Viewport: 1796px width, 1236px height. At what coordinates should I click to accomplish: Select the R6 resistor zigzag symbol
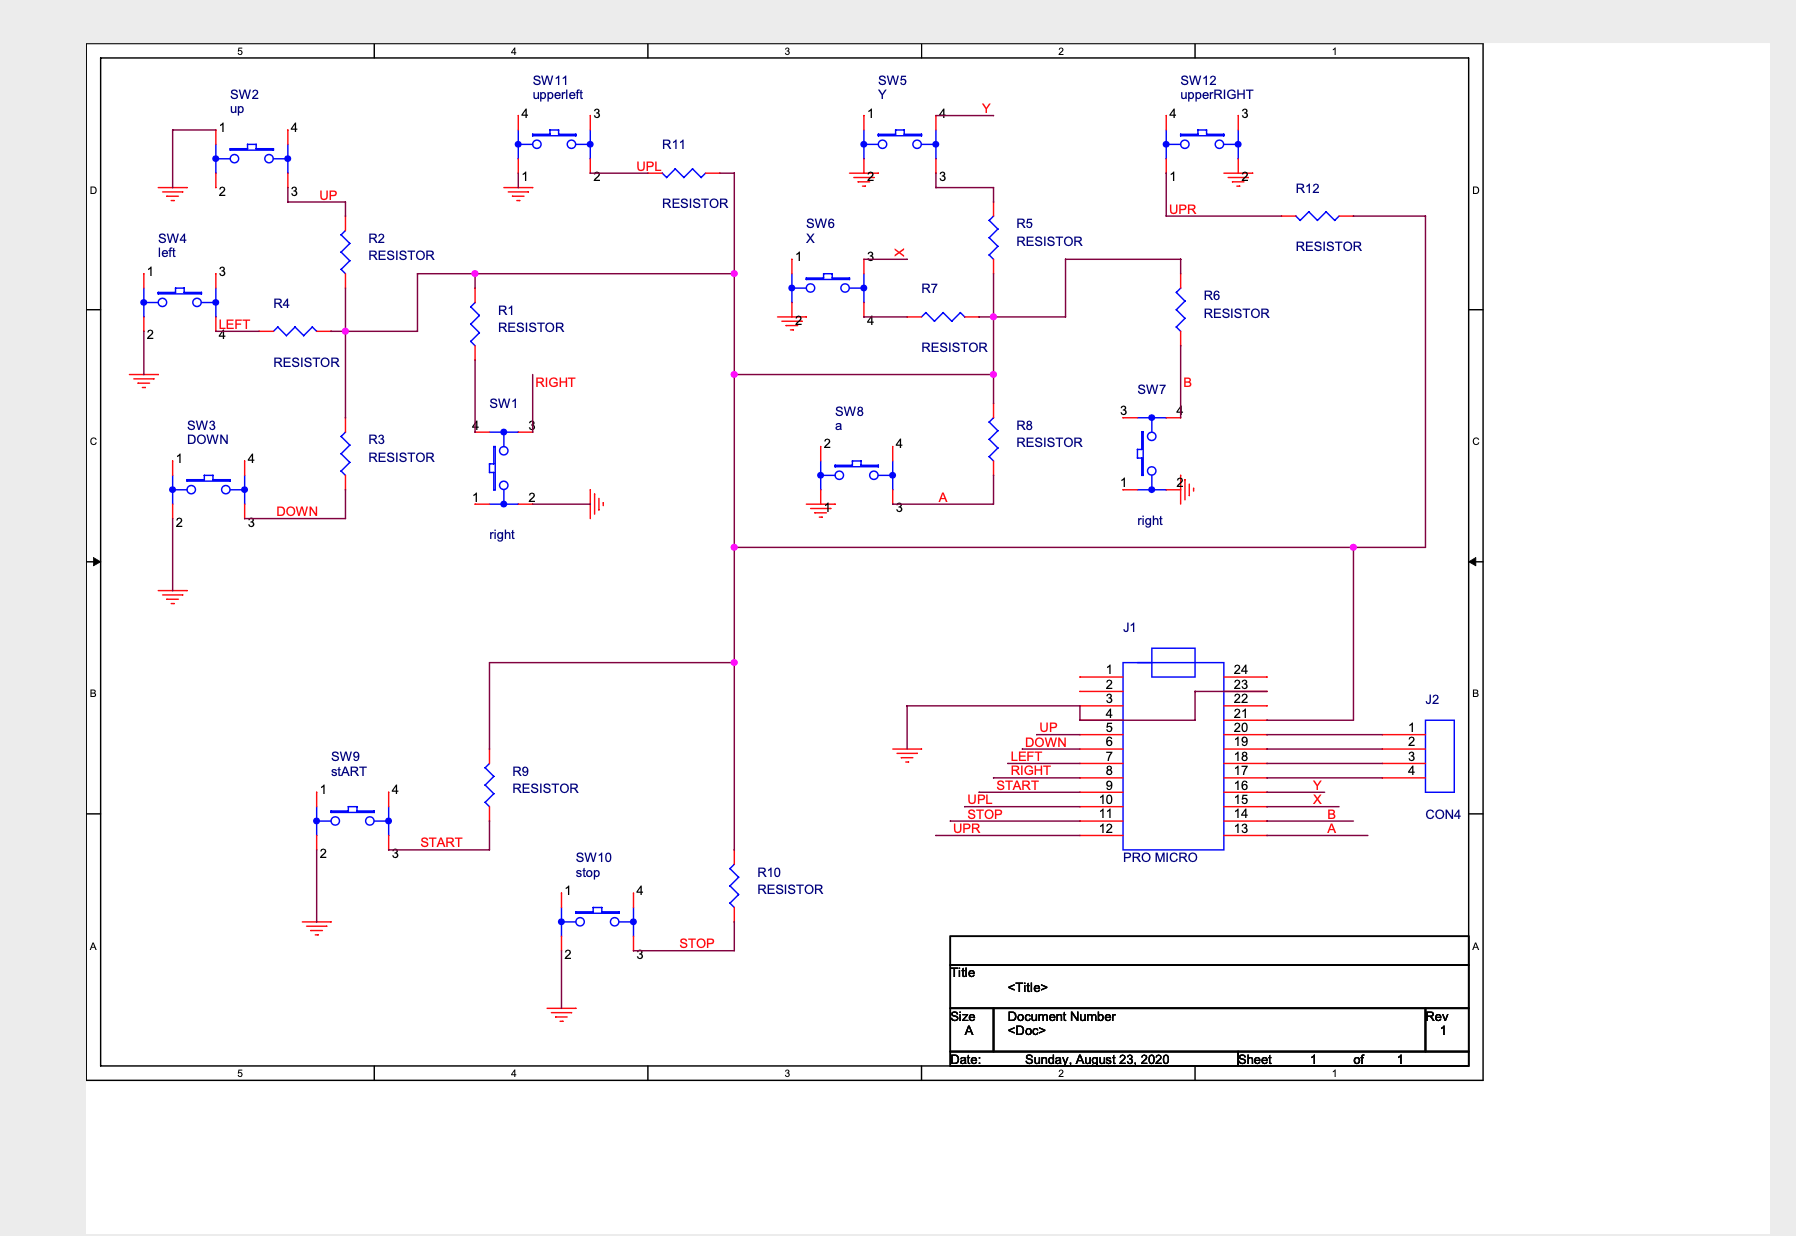coord(1180,309)
